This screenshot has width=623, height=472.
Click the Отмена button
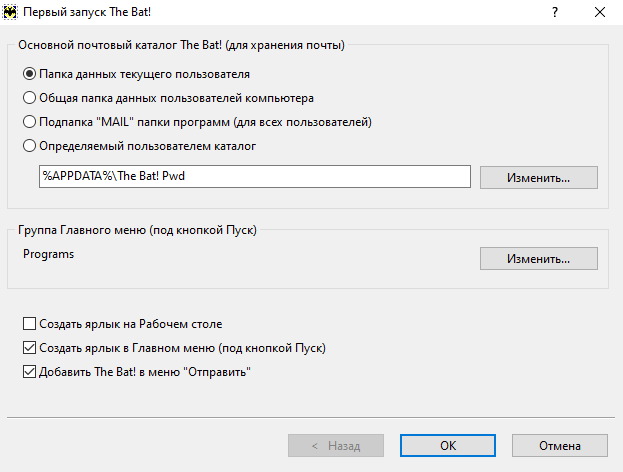(x=559, y=445)
